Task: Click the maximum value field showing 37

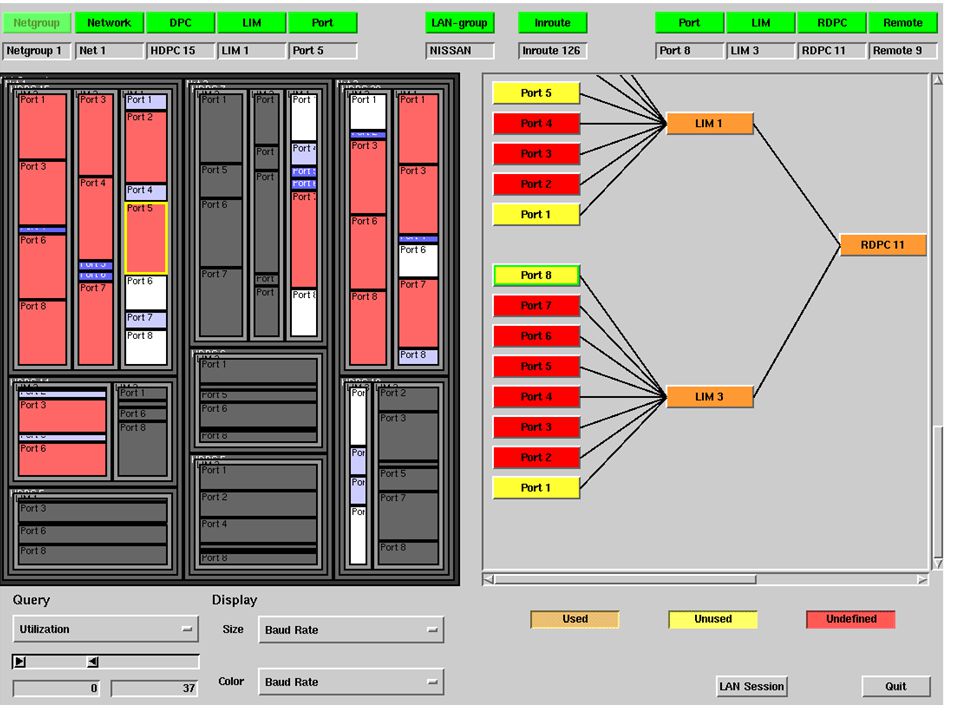Action: (x=154, y=688)
